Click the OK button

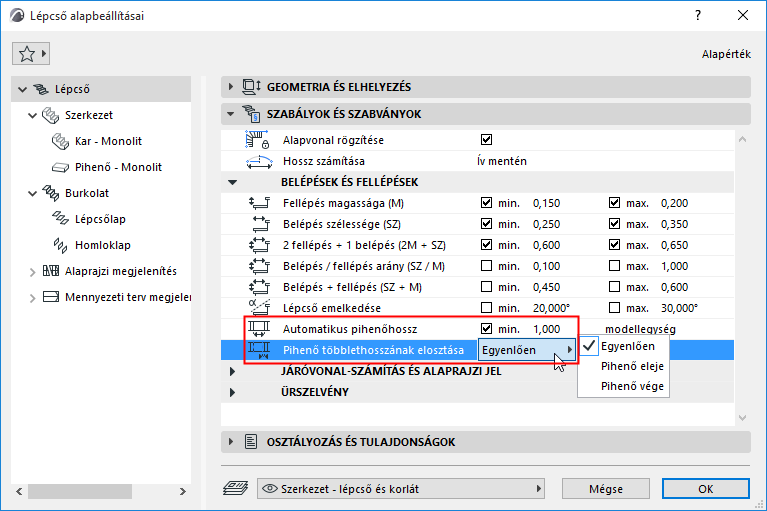pyautogui.click(x=705, y=489)
